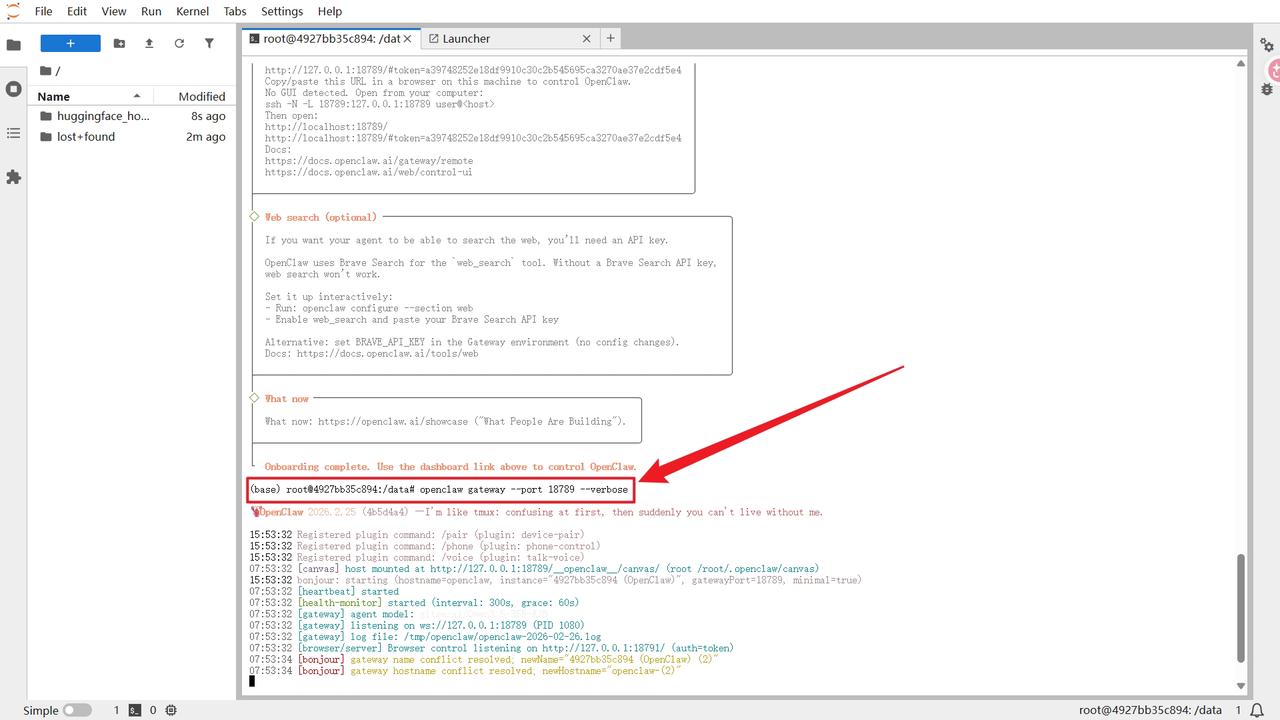Open the Help menu
This screenshot has width=1280, height=720.
[x=329, y=11]
